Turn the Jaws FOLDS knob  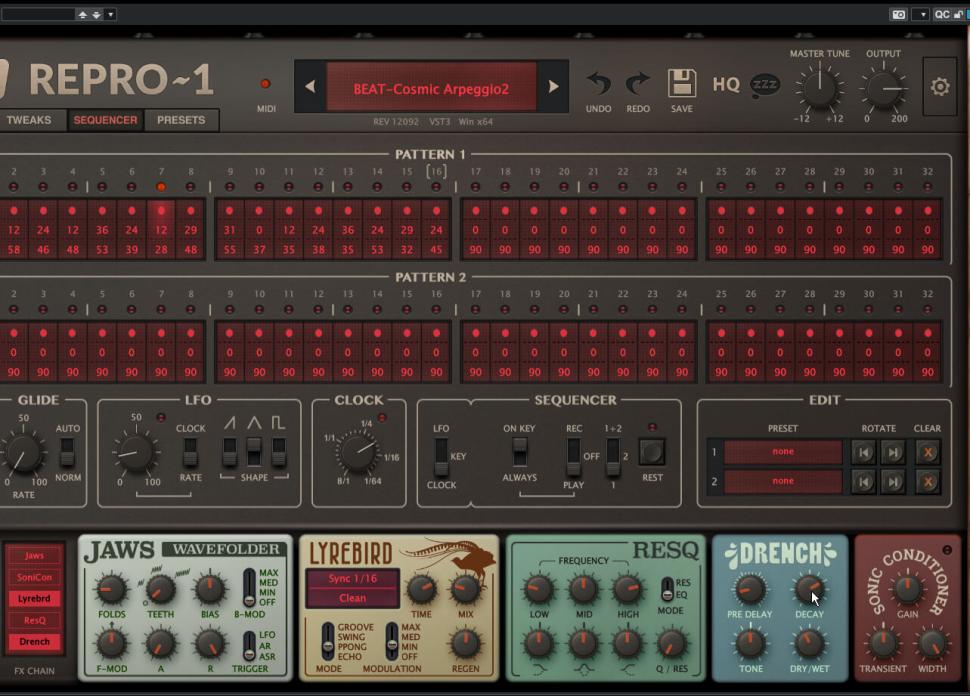click(x=111, y=590)
